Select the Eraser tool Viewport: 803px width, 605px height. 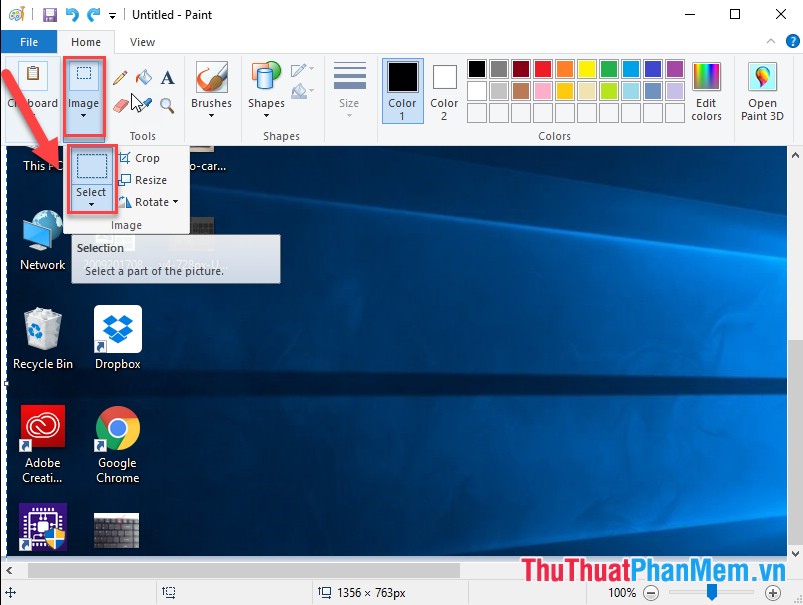[120, 104]
